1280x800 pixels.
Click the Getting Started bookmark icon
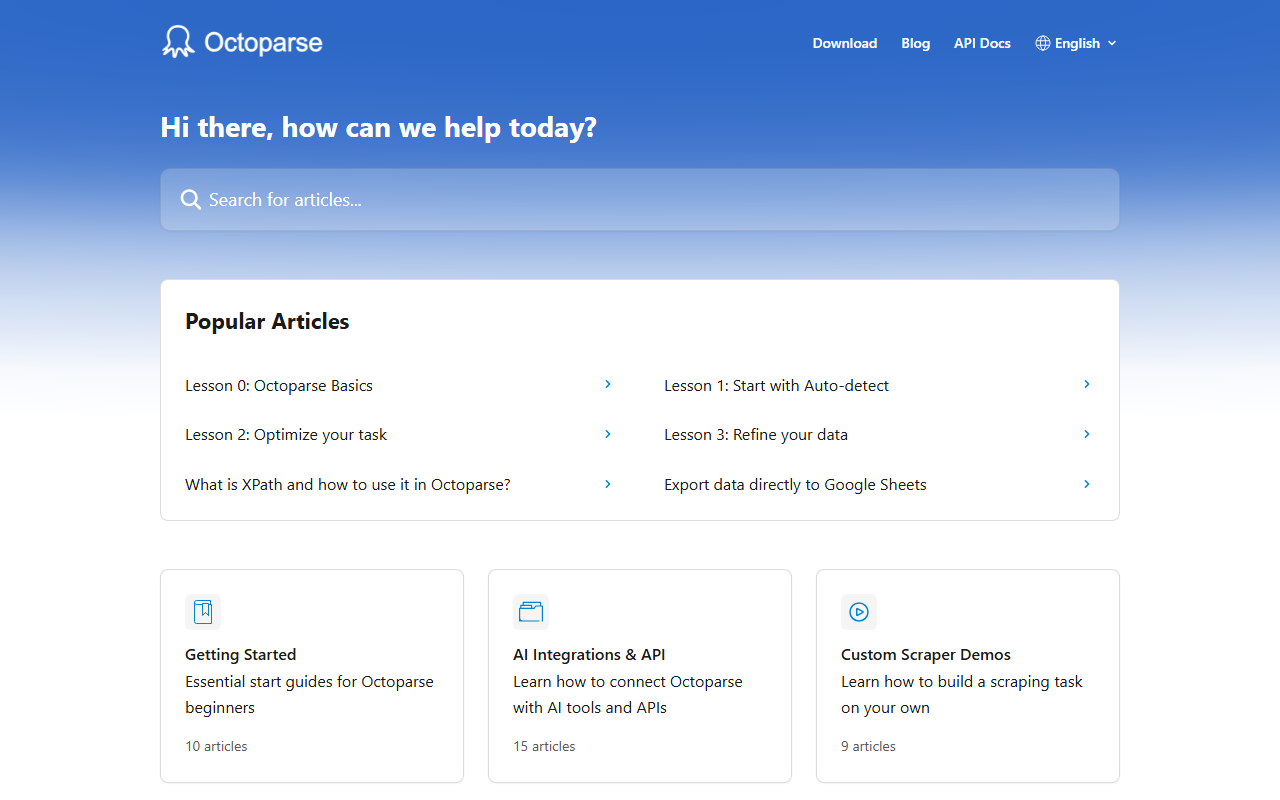click(203, 612)
